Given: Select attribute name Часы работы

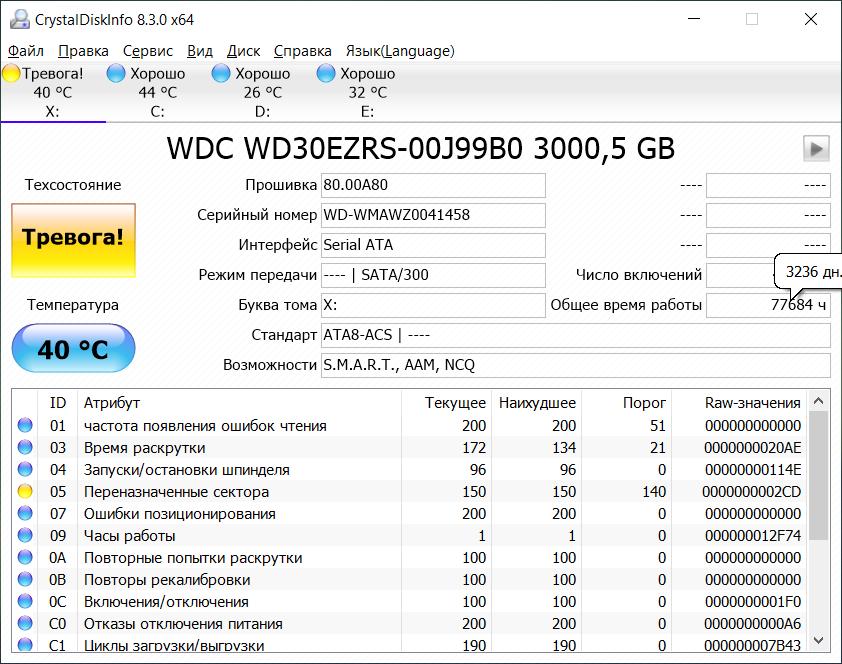Looking at the screenshot, I should (129, 536).
